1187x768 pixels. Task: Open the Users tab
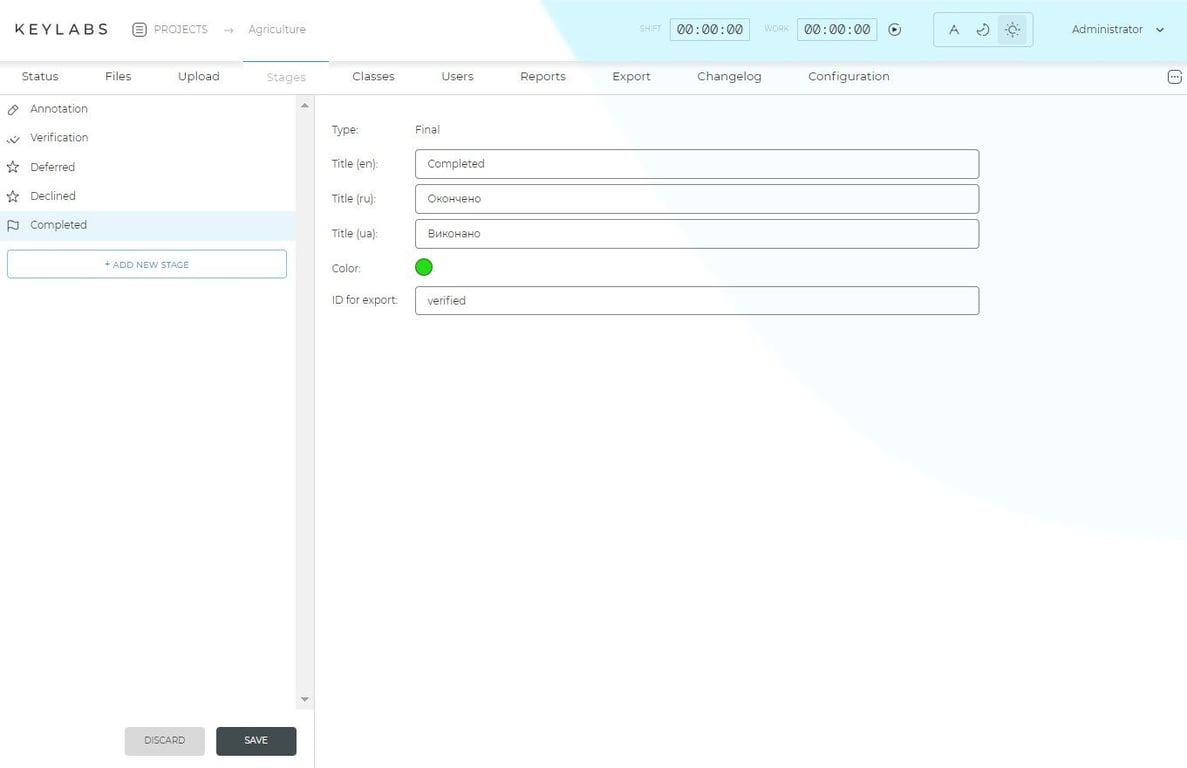pos(457,76)
